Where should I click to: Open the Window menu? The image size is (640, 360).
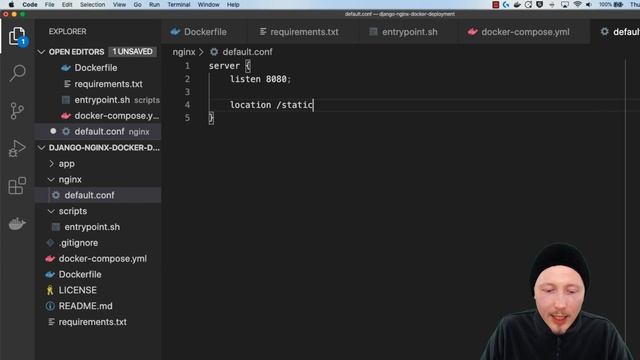coord(209,4)
